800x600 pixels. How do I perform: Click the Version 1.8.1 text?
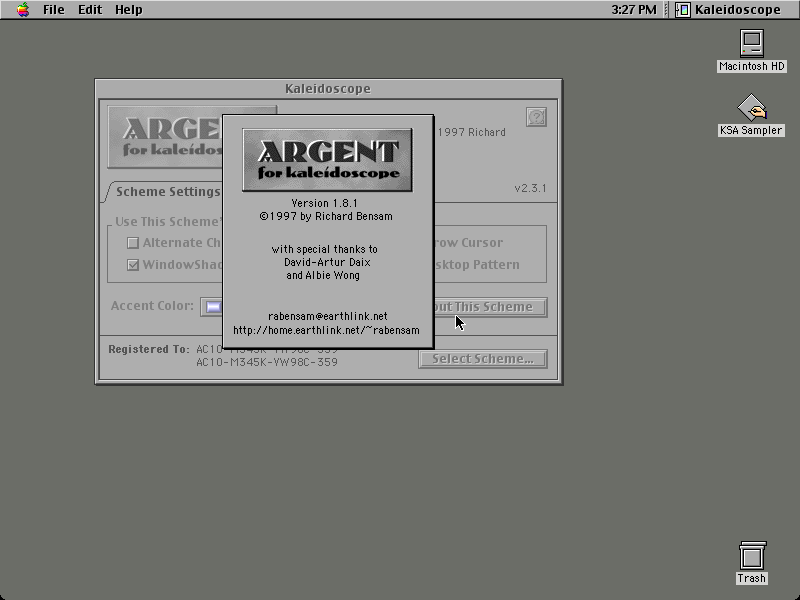pos(324,203)
